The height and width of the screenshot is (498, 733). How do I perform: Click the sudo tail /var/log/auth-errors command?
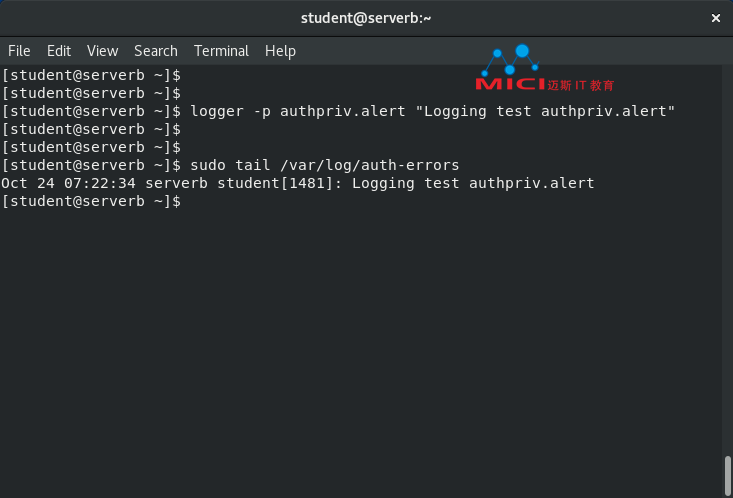(x=324, y=165)
